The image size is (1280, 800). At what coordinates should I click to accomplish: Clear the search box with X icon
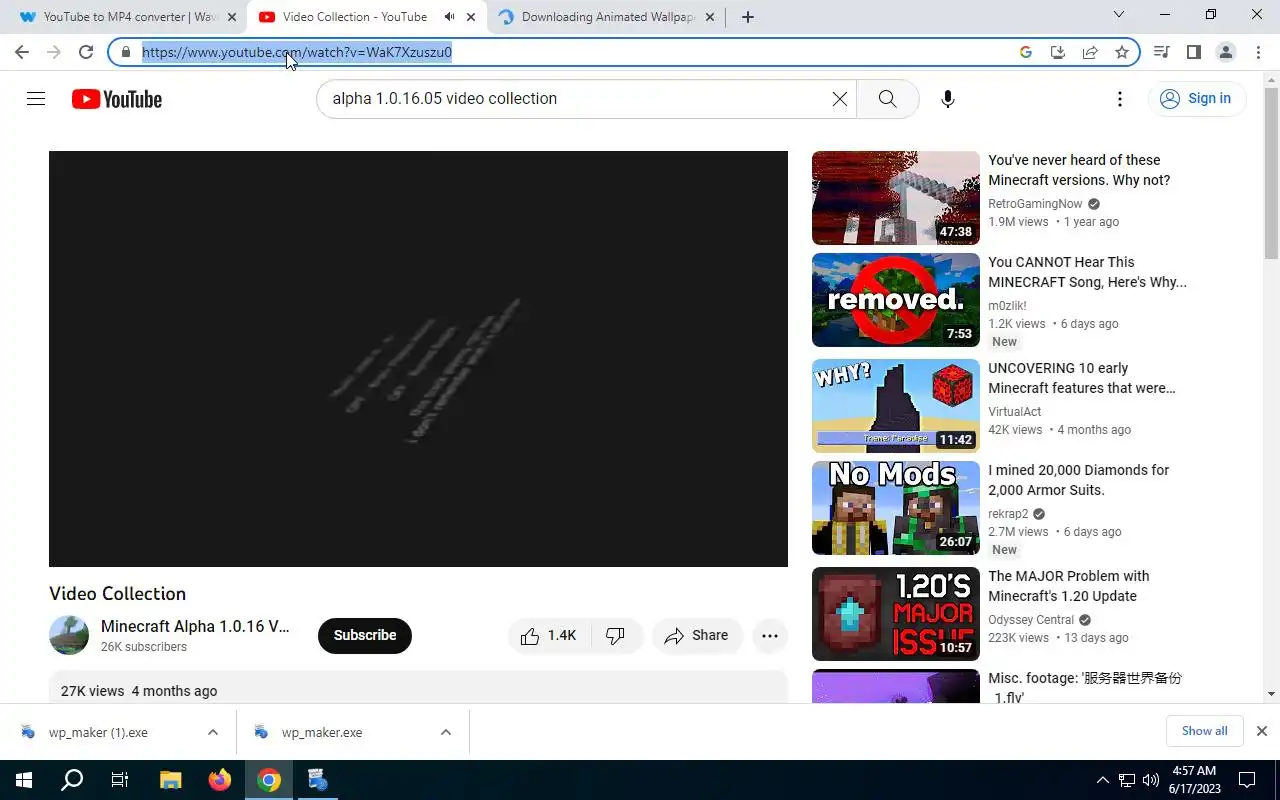(x=840, y=98)
